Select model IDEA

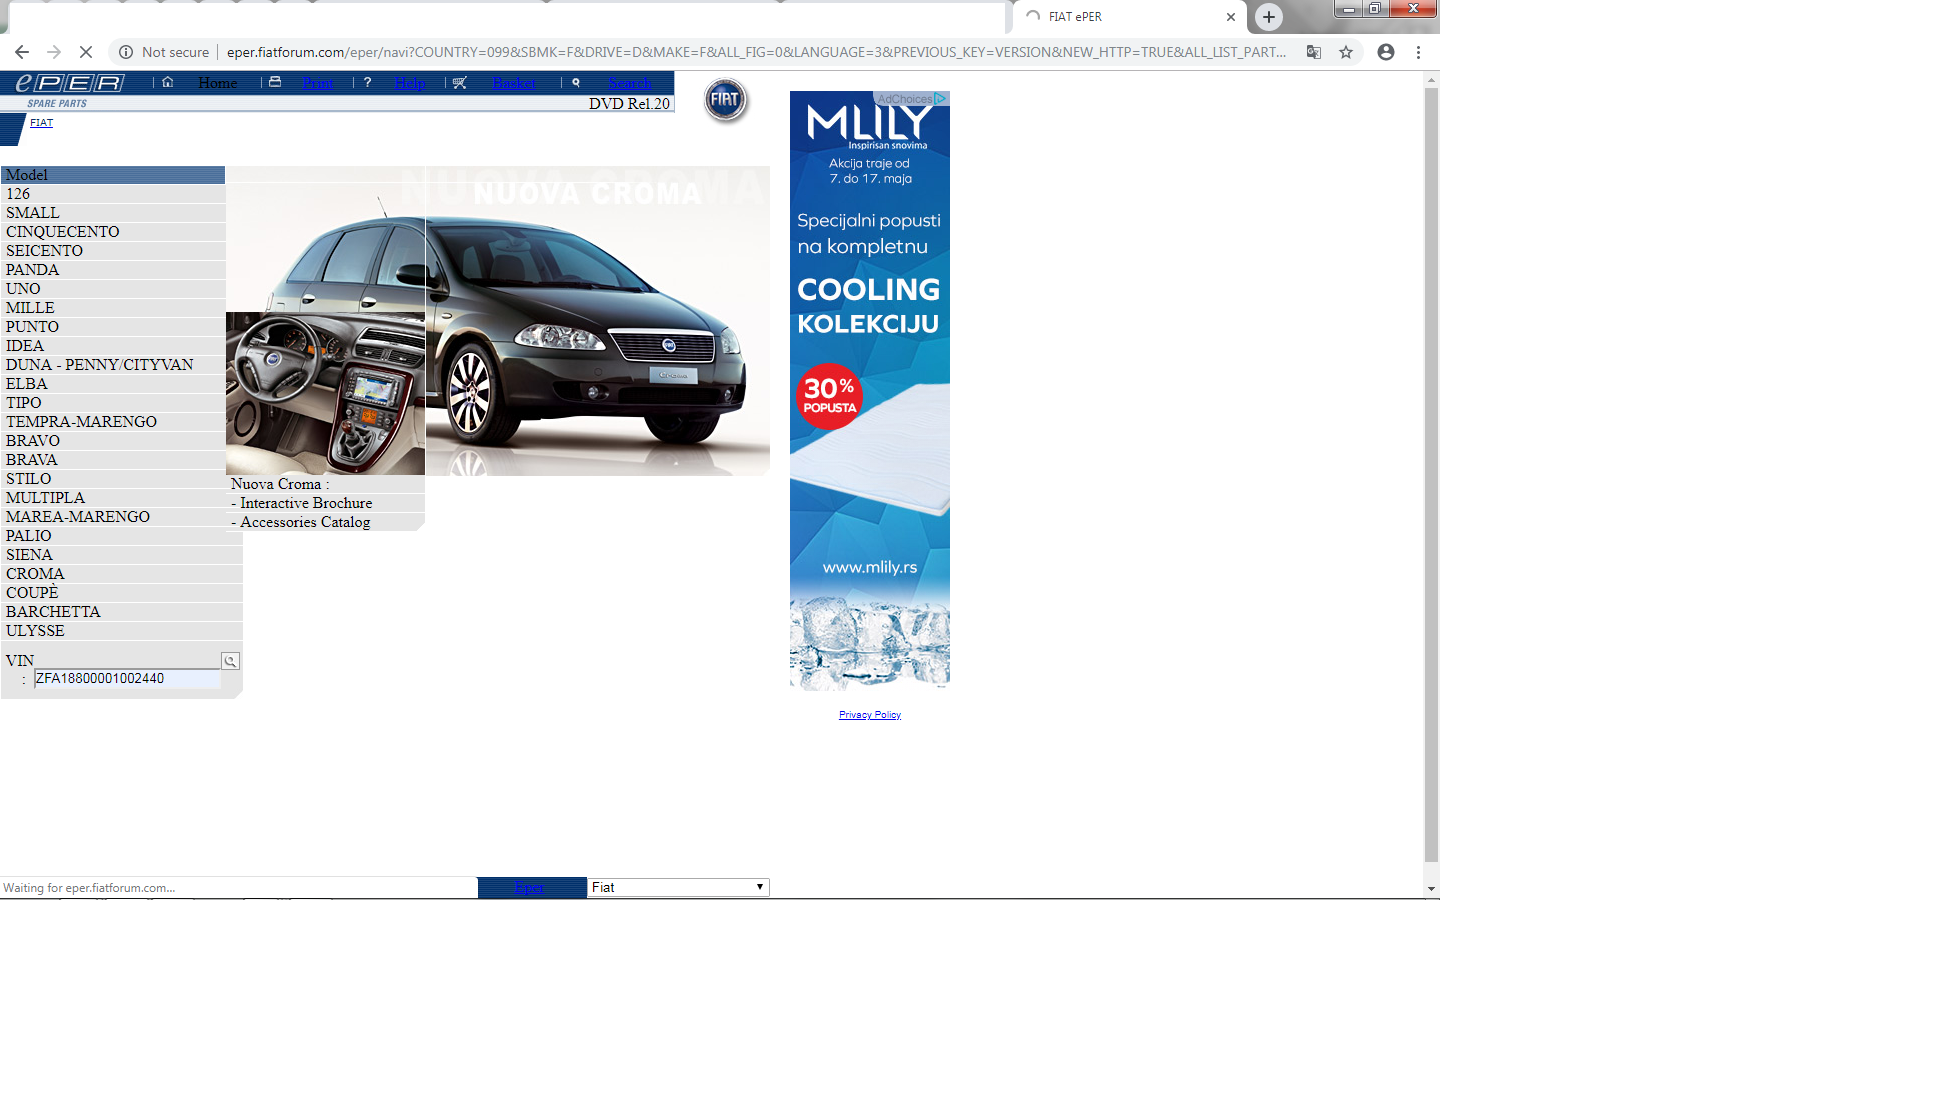[113, 346]
